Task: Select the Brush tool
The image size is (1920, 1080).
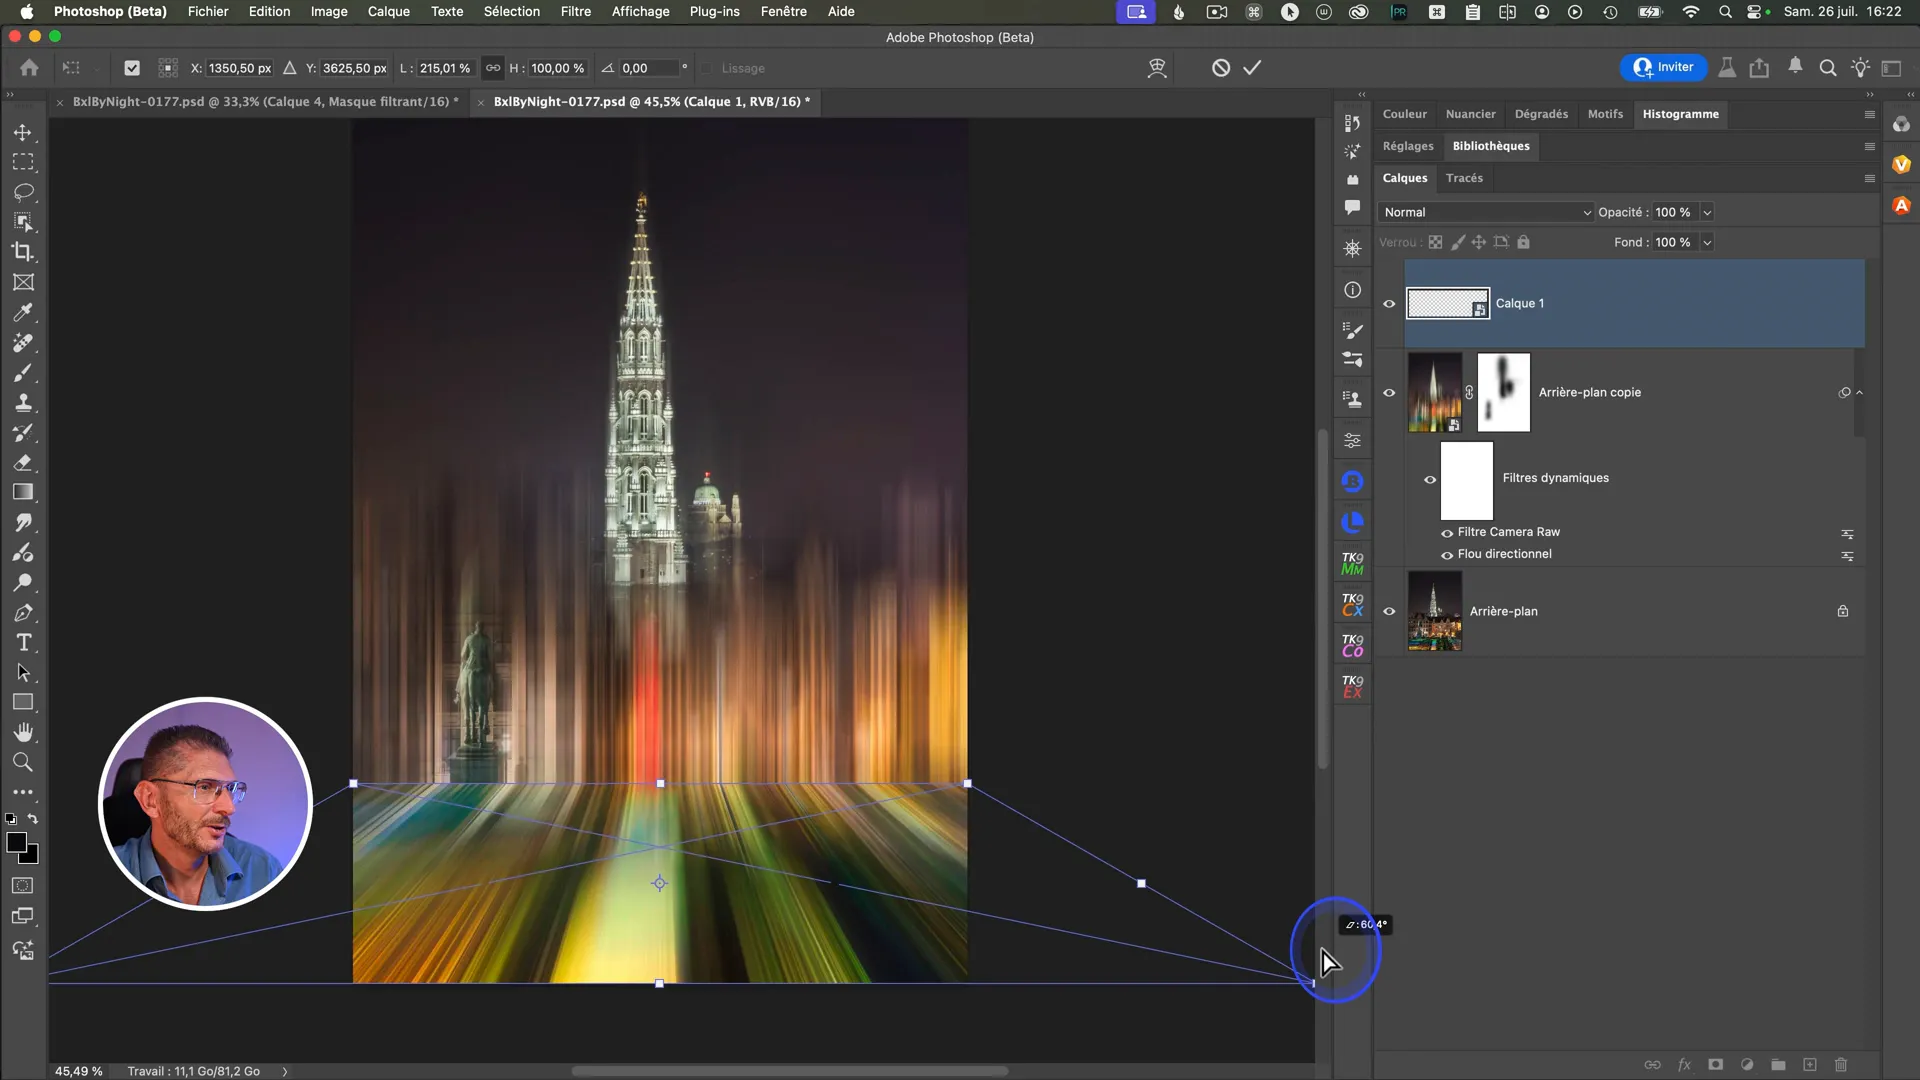Action: 23,372
